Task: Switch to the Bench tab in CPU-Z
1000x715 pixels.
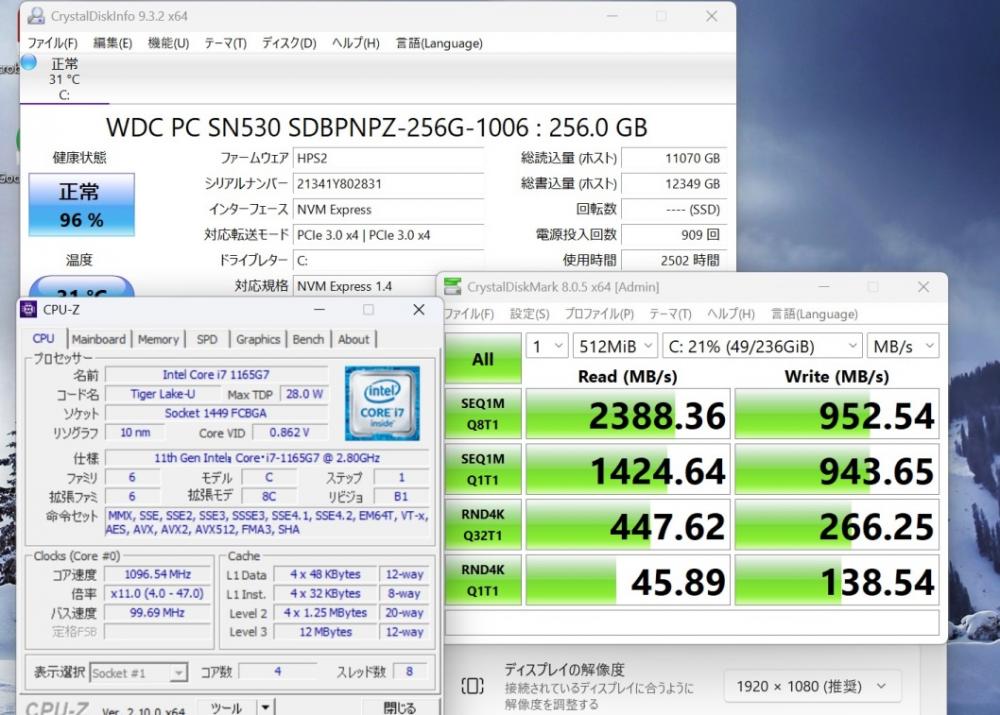Action: (308, 339)
